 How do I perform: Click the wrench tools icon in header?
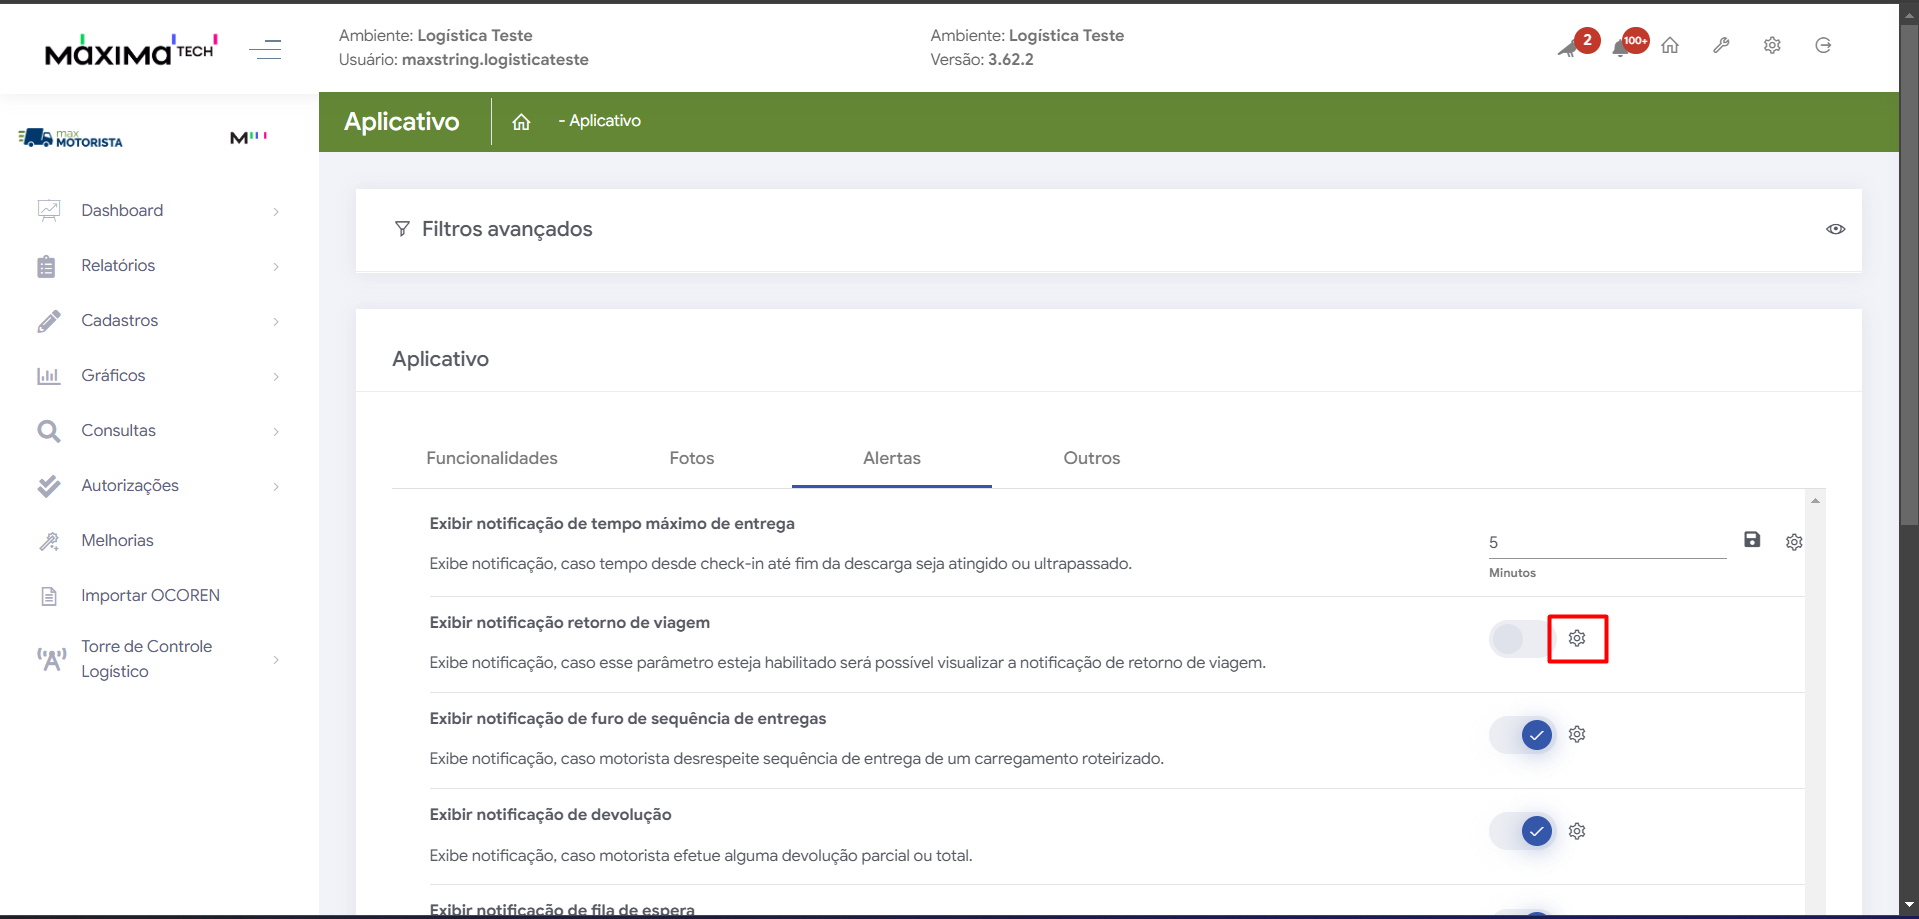[x=1721, y=45]
